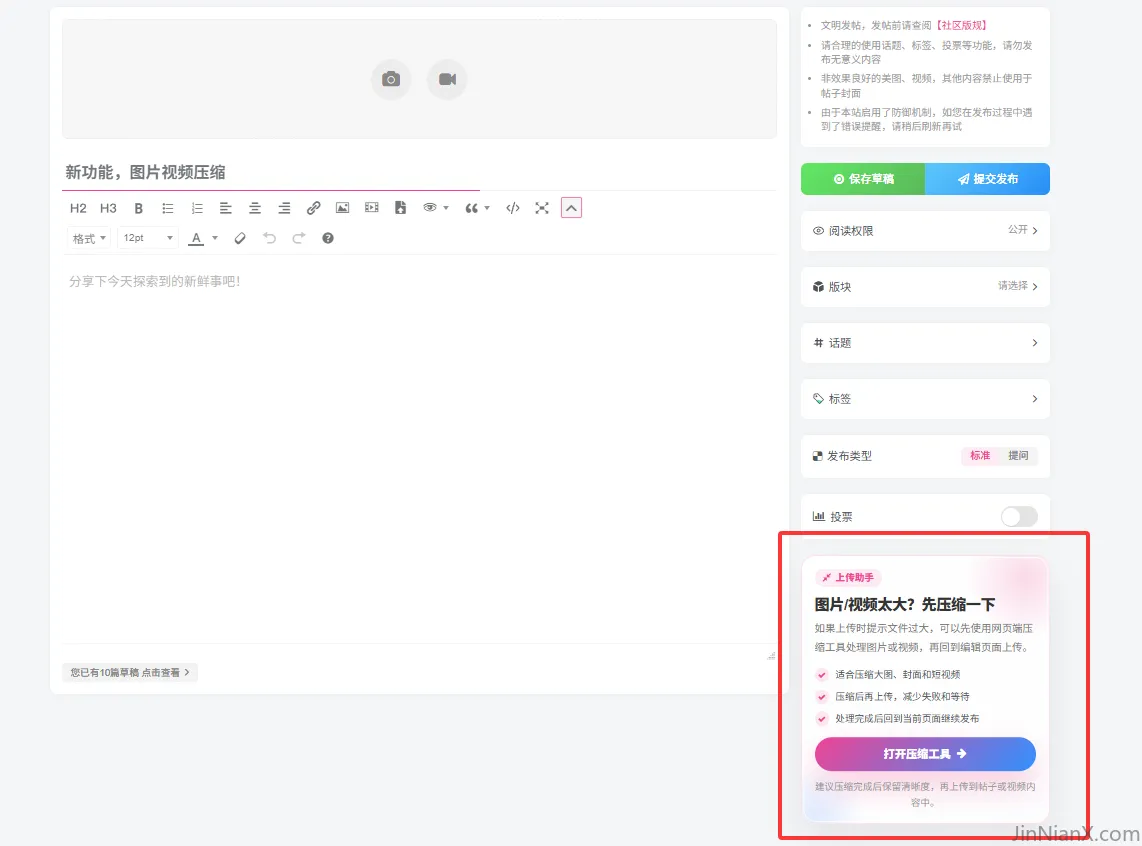1142x846 pixels.
Task: Click the 上传助手 badge
Action: coord(848,577)
